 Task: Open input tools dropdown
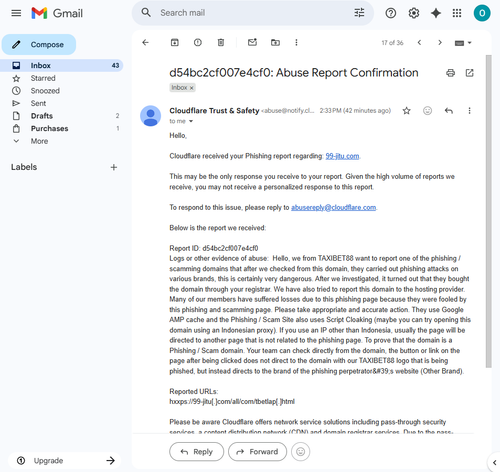click(x=463, y=43)
